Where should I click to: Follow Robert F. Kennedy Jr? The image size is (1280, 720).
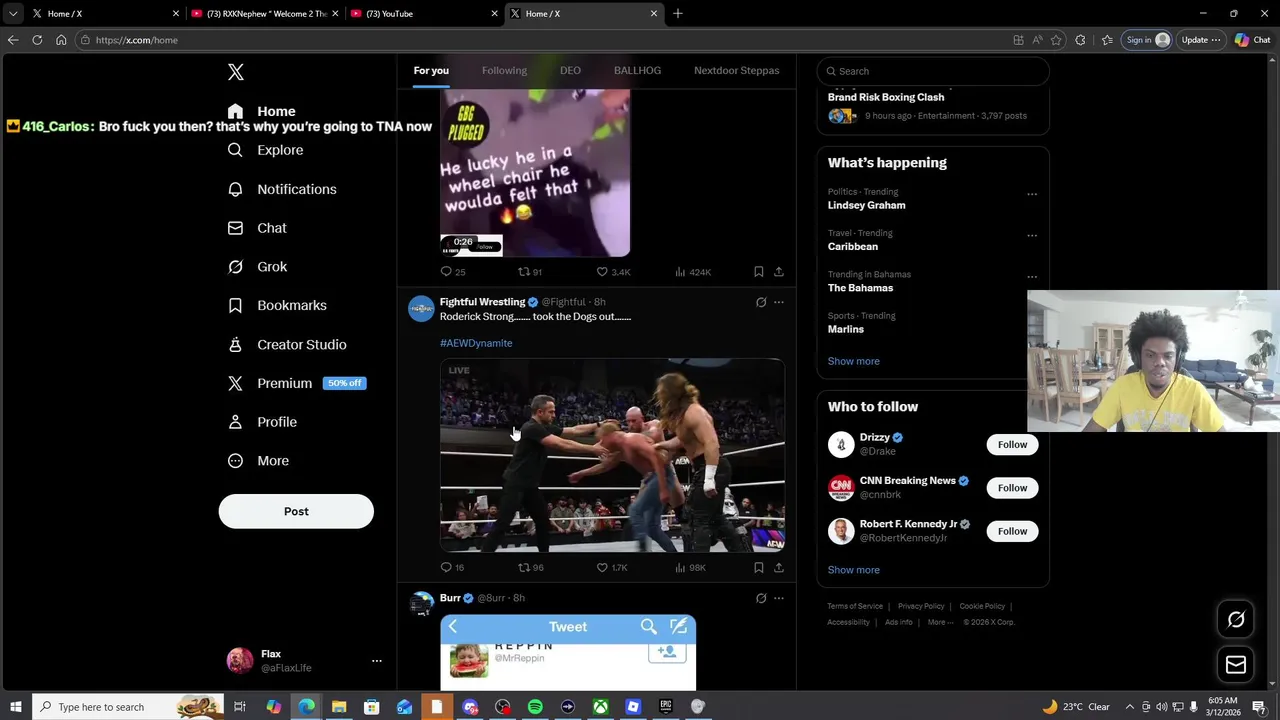point(1012,531)
